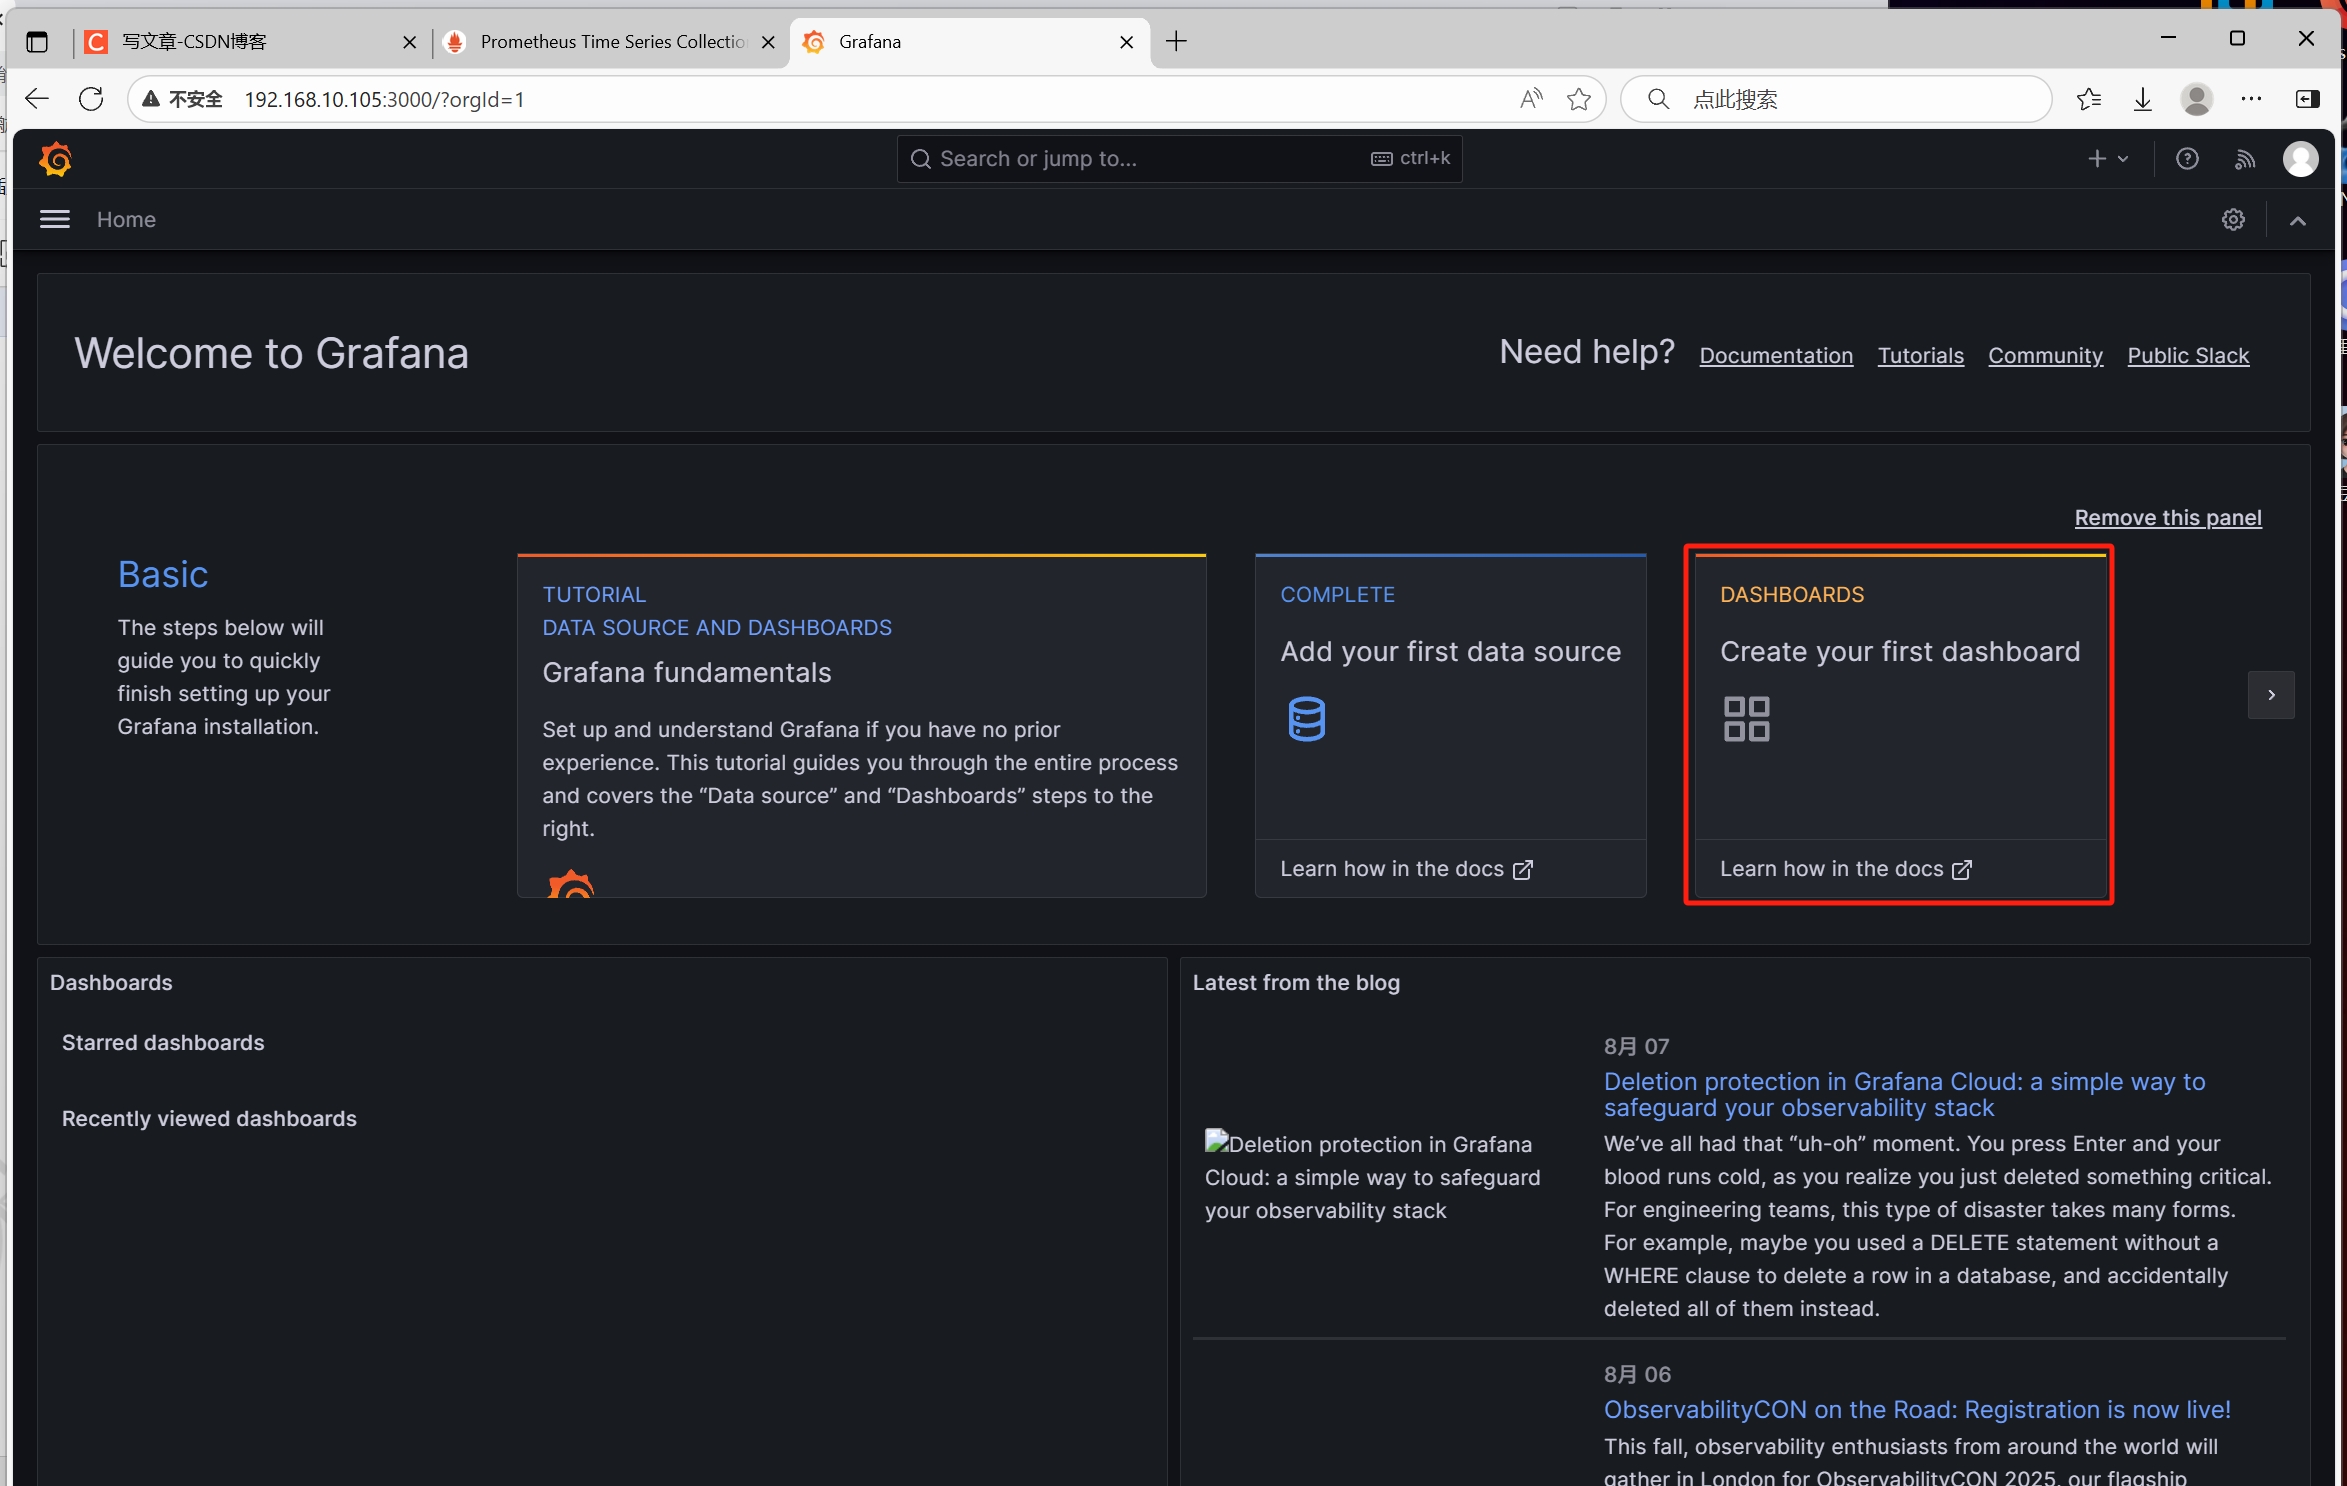Screen dimensions: 2347x1486
Task: Click the Starred dashboards heading
Action: (x=163, y=1042)
